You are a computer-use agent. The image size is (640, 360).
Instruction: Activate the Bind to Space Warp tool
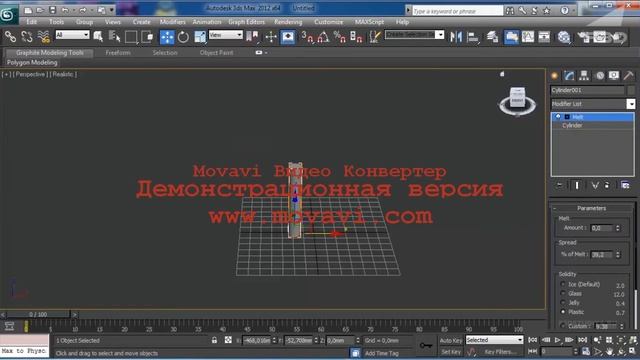pos(44,37)
